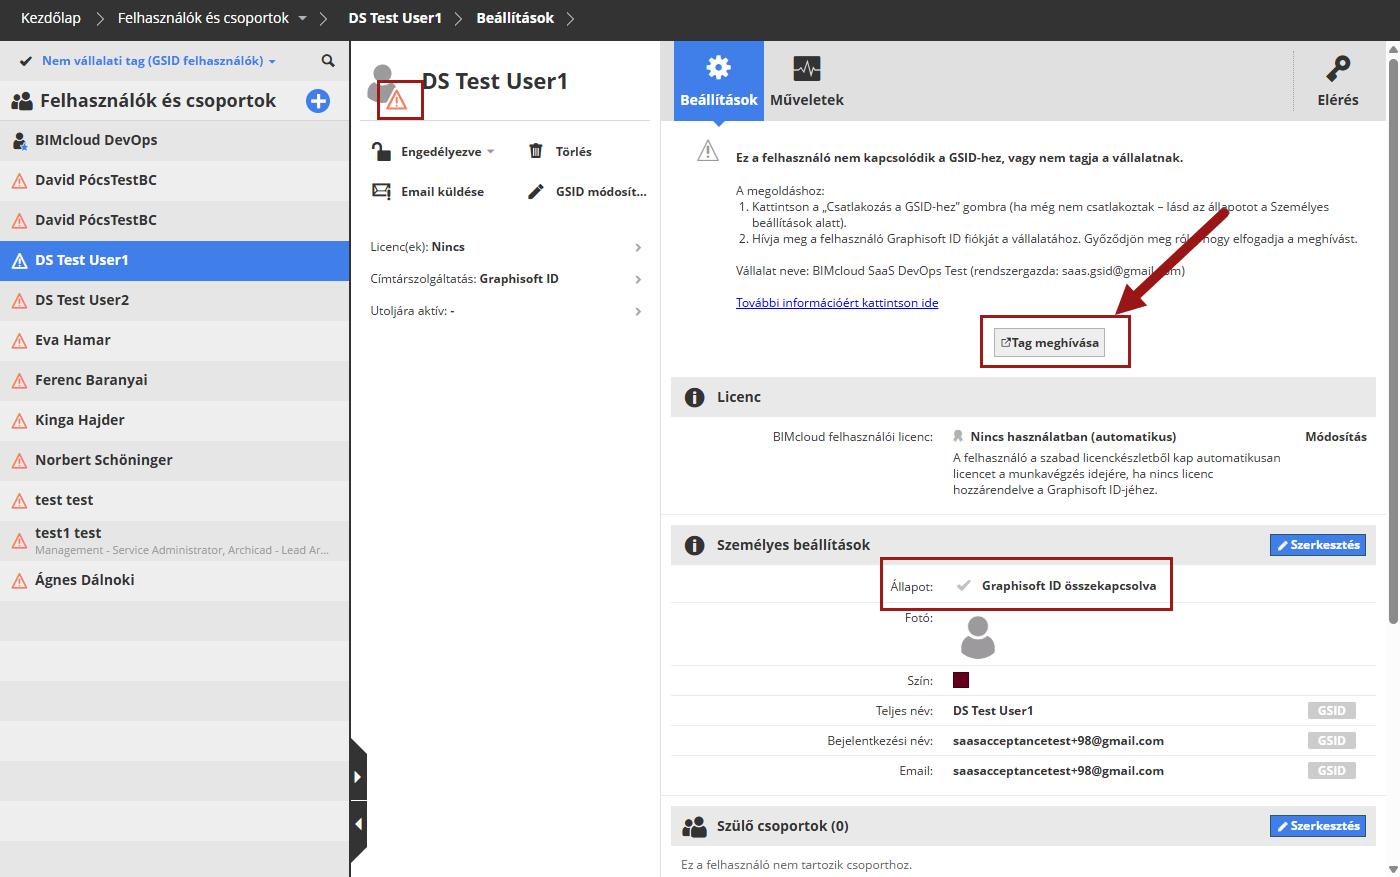Screen dimensions: 1400x877
Task: Click warning icon next to Kinga Hajder
Action: click(19, 421)
